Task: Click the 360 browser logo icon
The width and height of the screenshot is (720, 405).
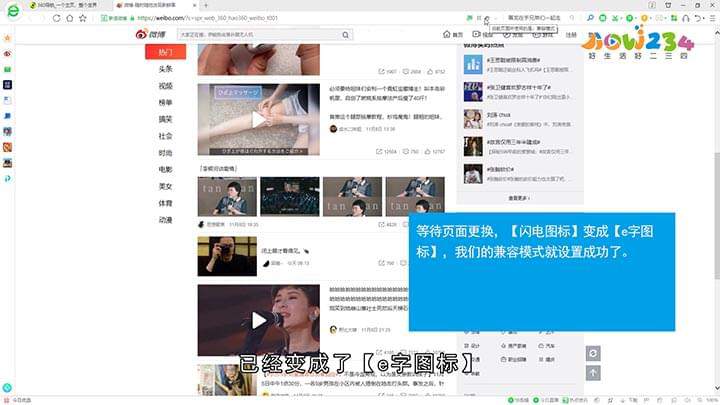Action: (13, 11)
